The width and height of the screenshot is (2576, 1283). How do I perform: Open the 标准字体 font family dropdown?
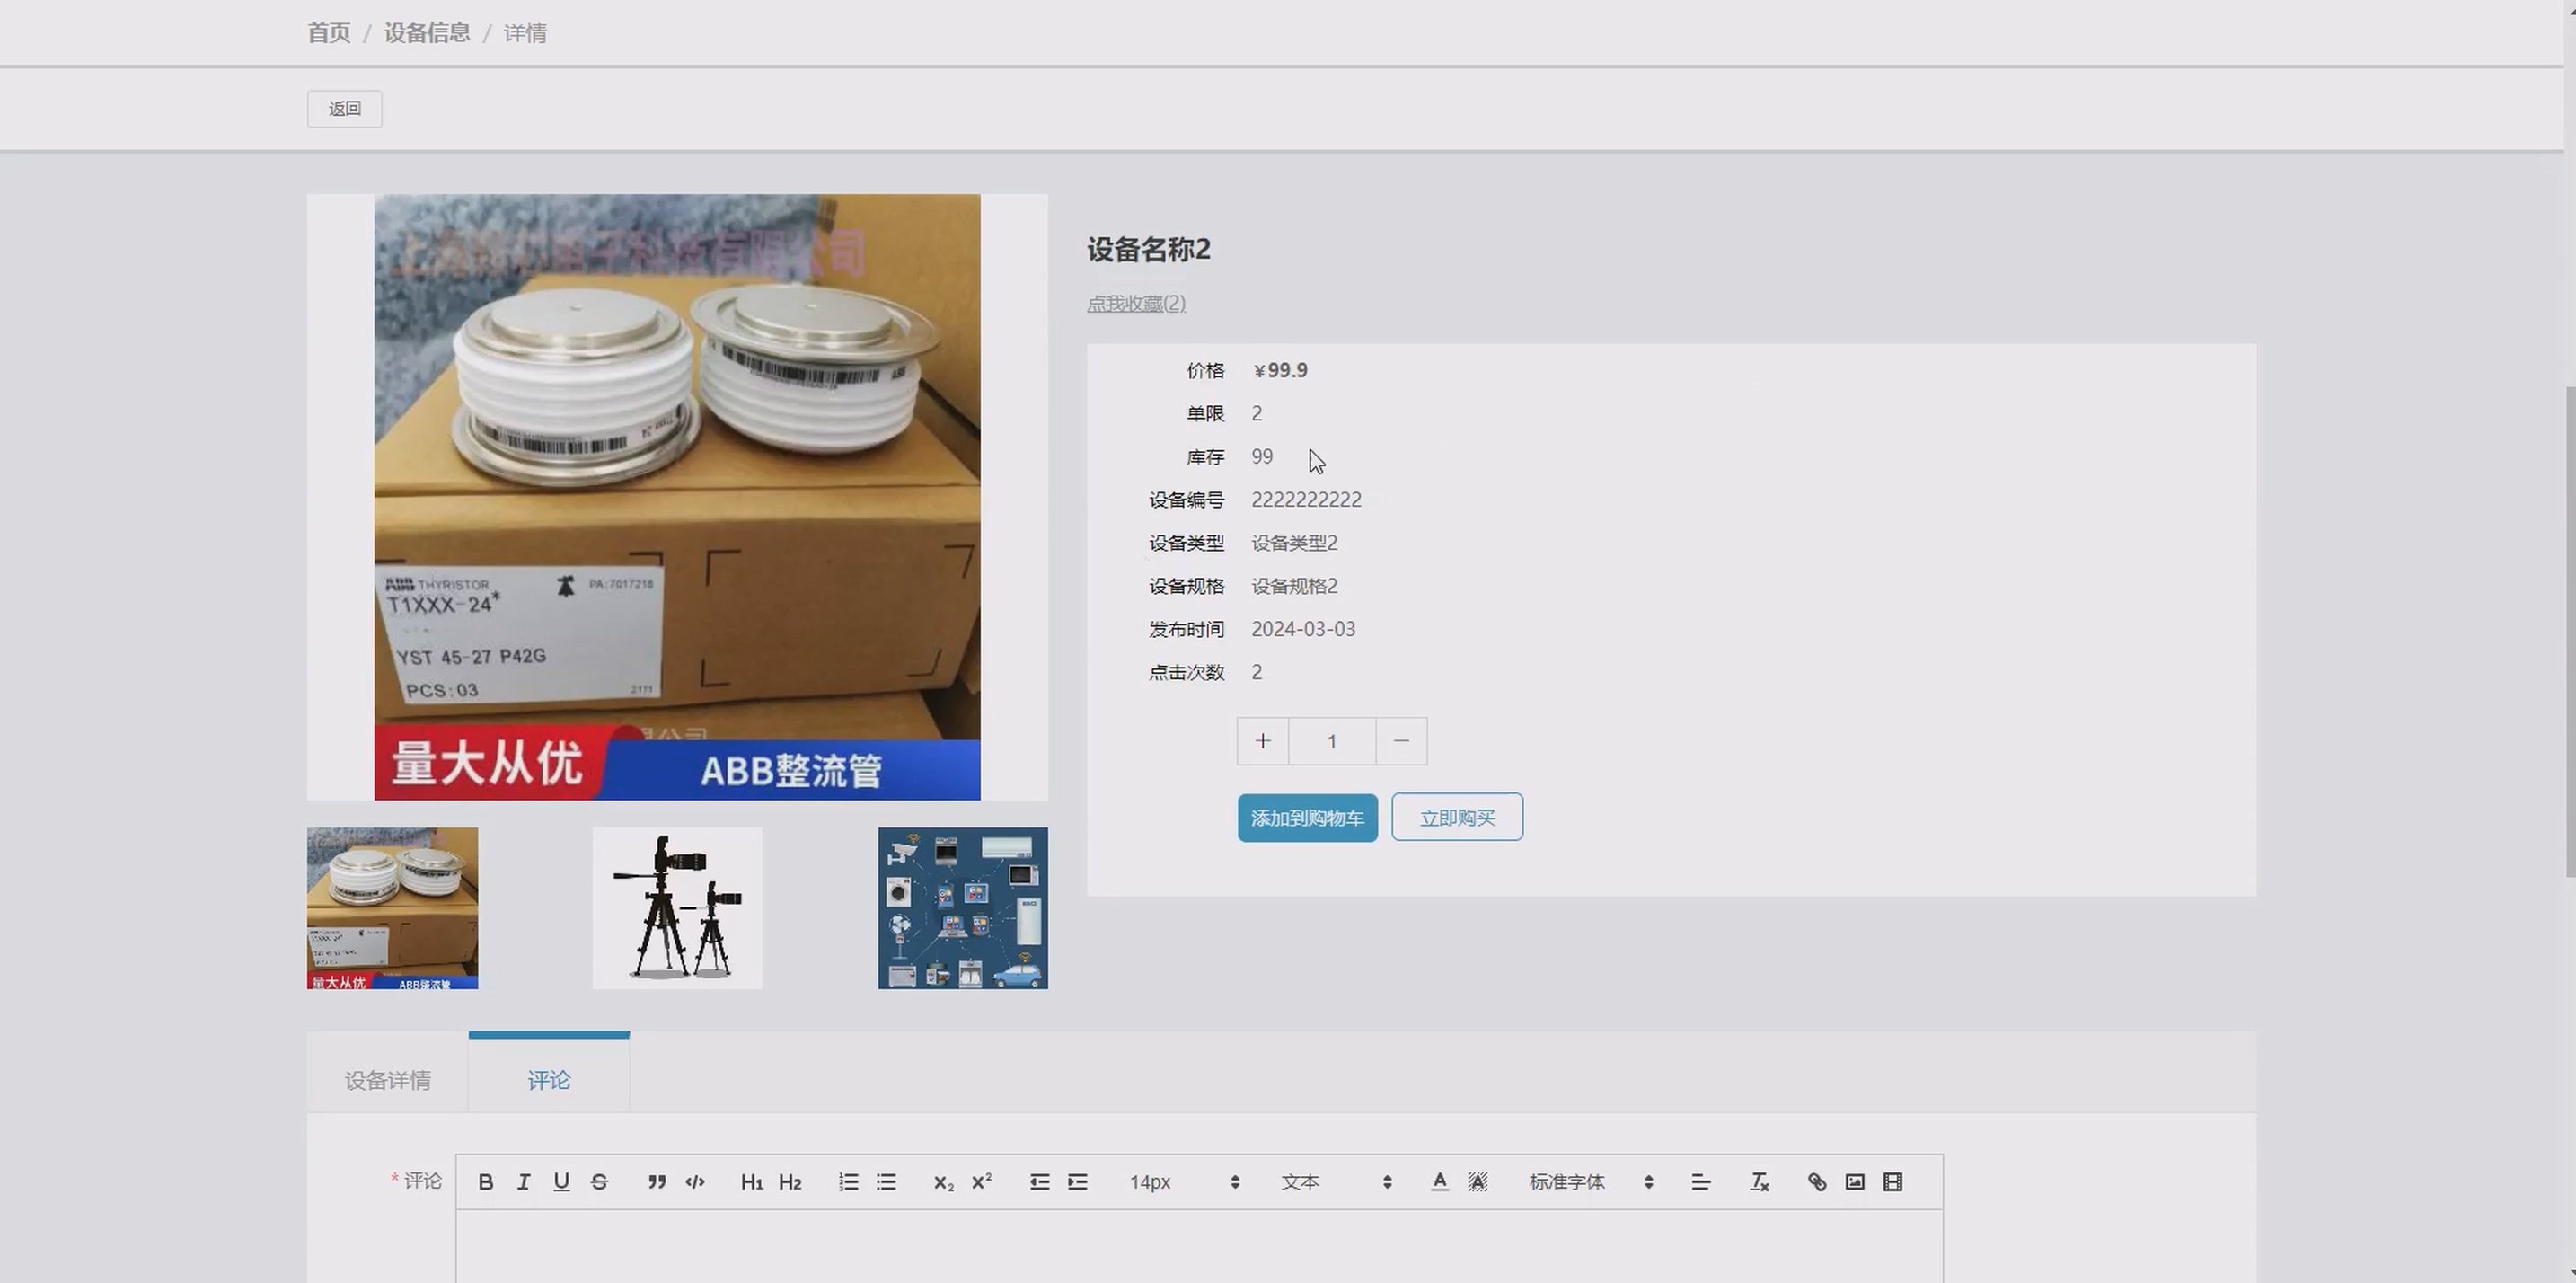(x=1591, y=1182)
